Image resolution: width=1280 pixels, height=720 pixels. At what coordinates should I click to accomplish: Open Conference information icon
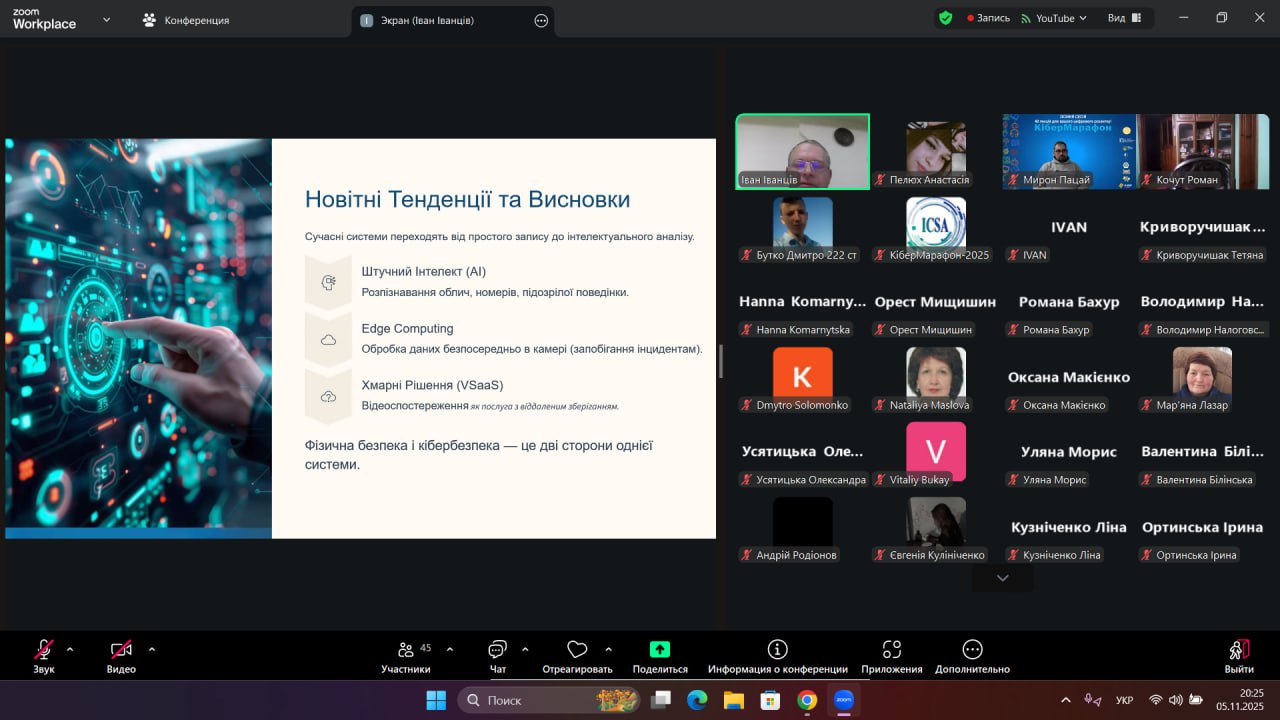[x=777, y=650]
